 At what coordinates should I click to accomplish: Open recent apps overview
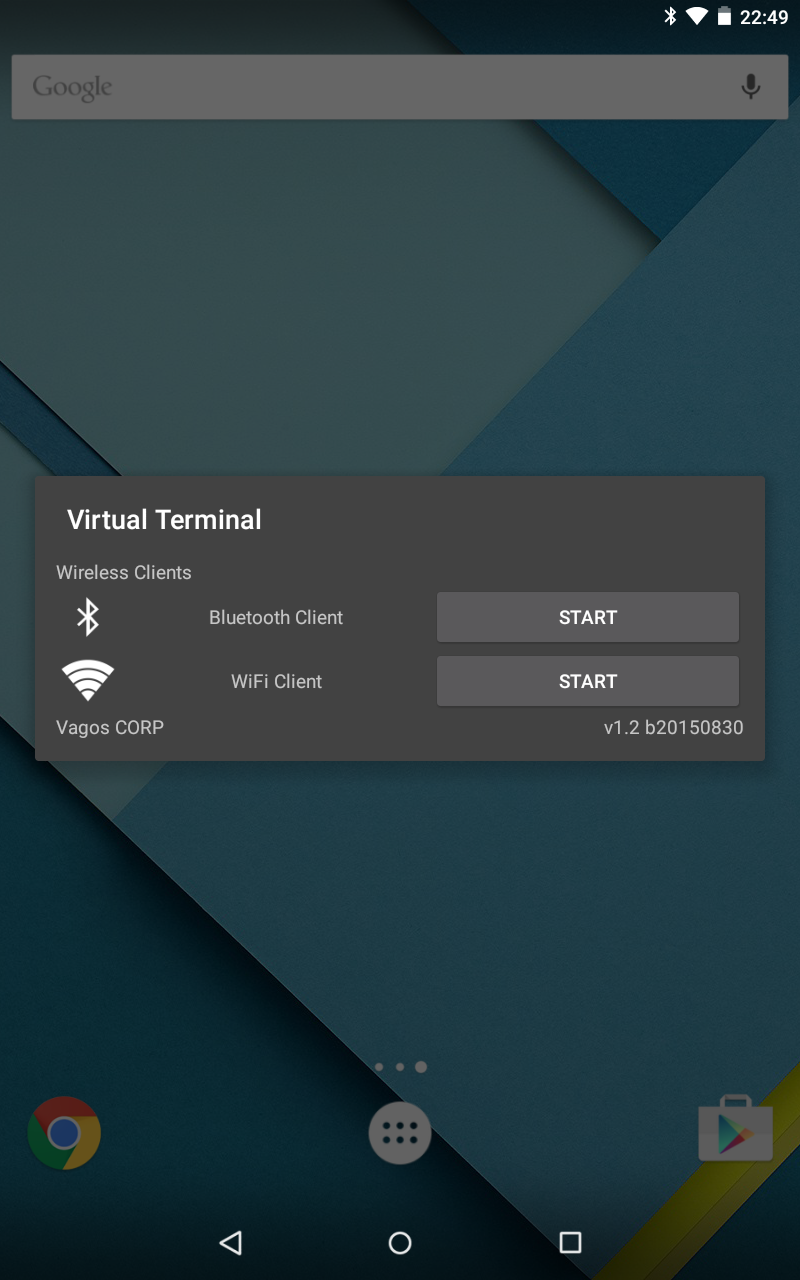570,1242
